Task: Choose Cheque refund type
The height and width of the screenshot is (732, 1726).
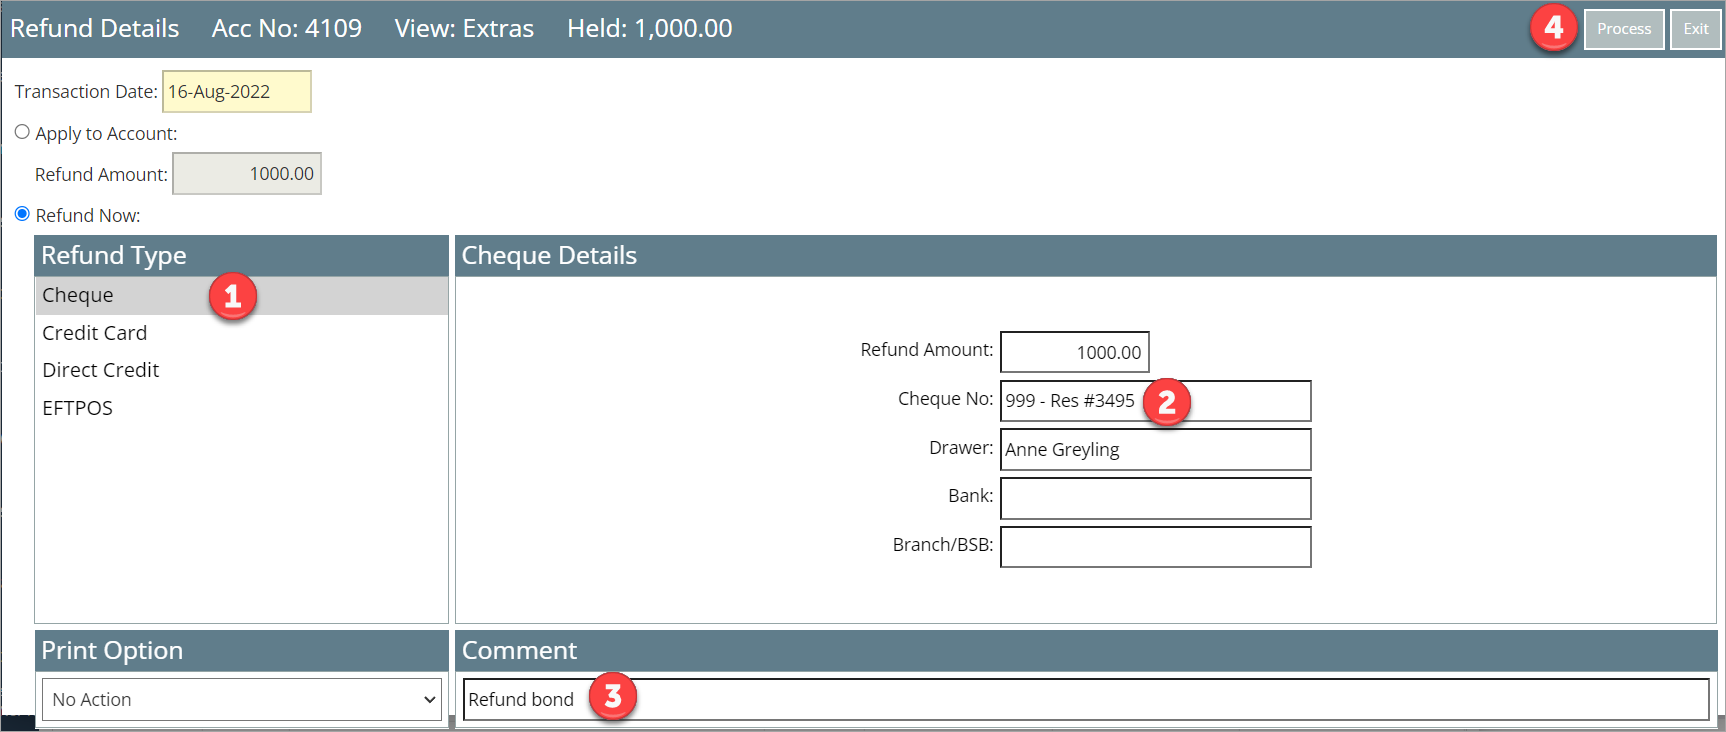Action: [x=78, y=296]
